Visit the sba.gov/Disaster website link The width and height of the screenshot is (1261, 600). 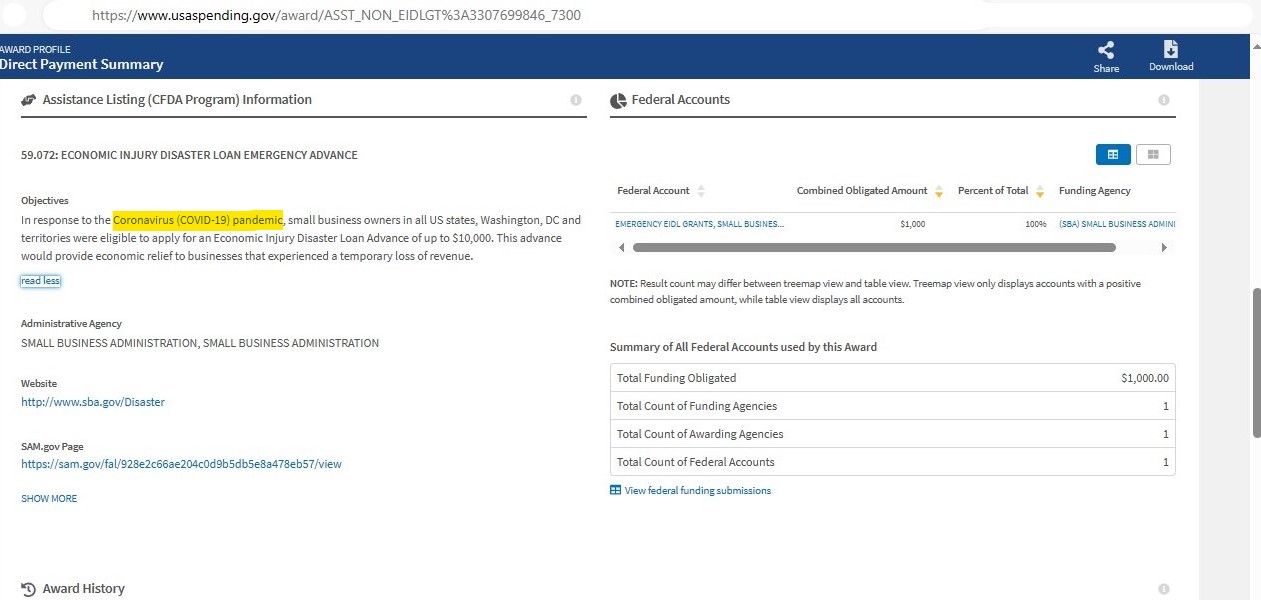pos(93,402)
